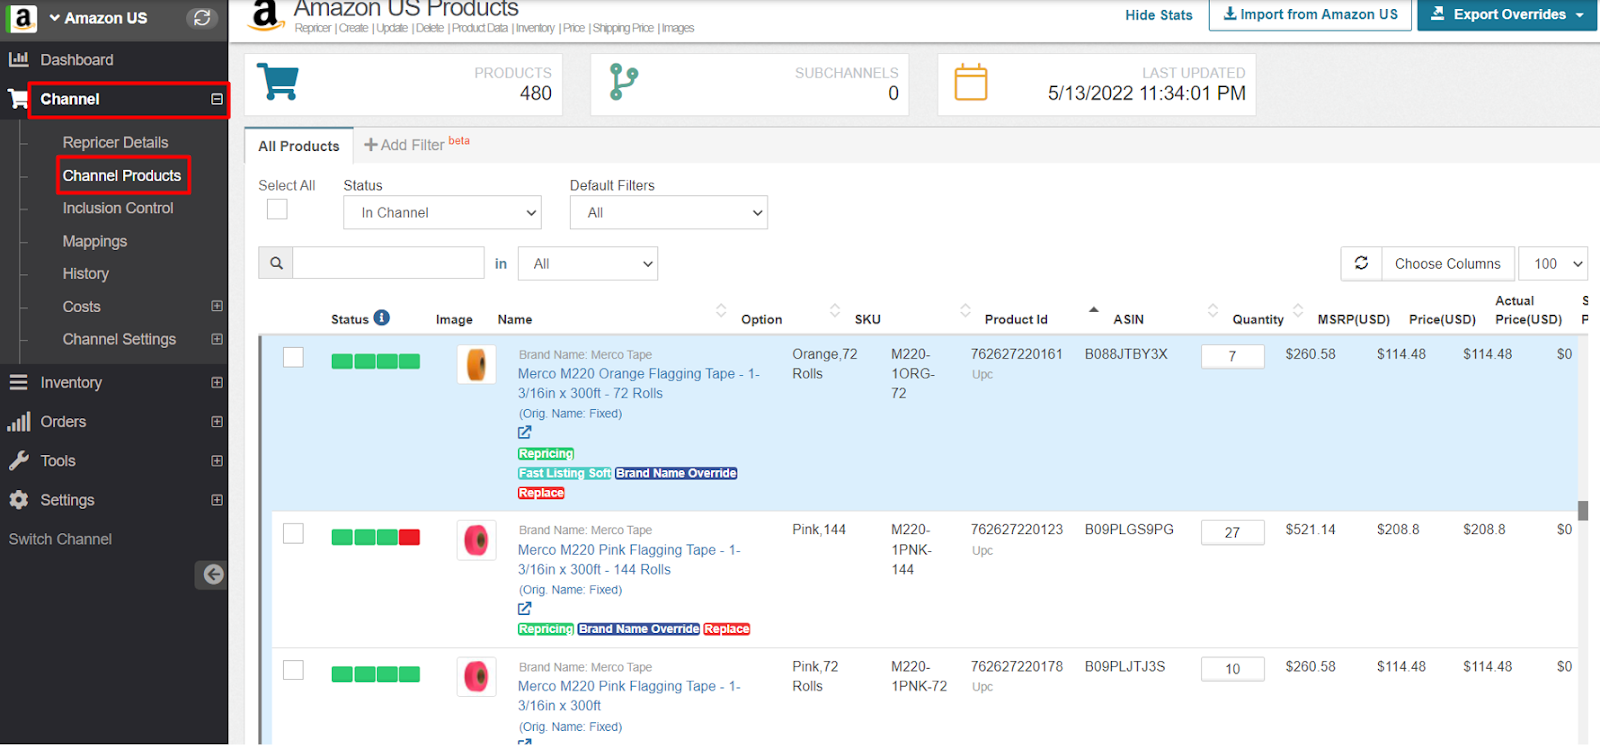Click orange tape product thumbnail
The height and width of the screenshot is (749, 1600).
476,364
